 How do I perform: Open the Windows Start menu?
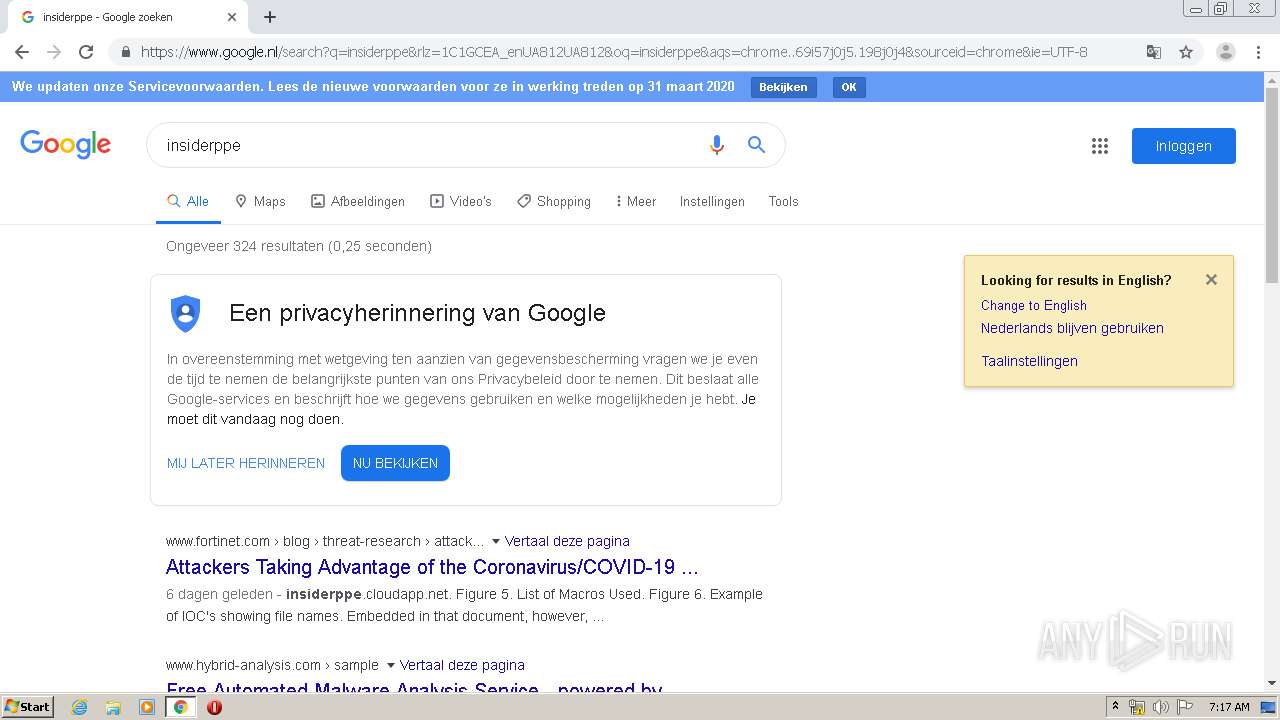[27, 707]
